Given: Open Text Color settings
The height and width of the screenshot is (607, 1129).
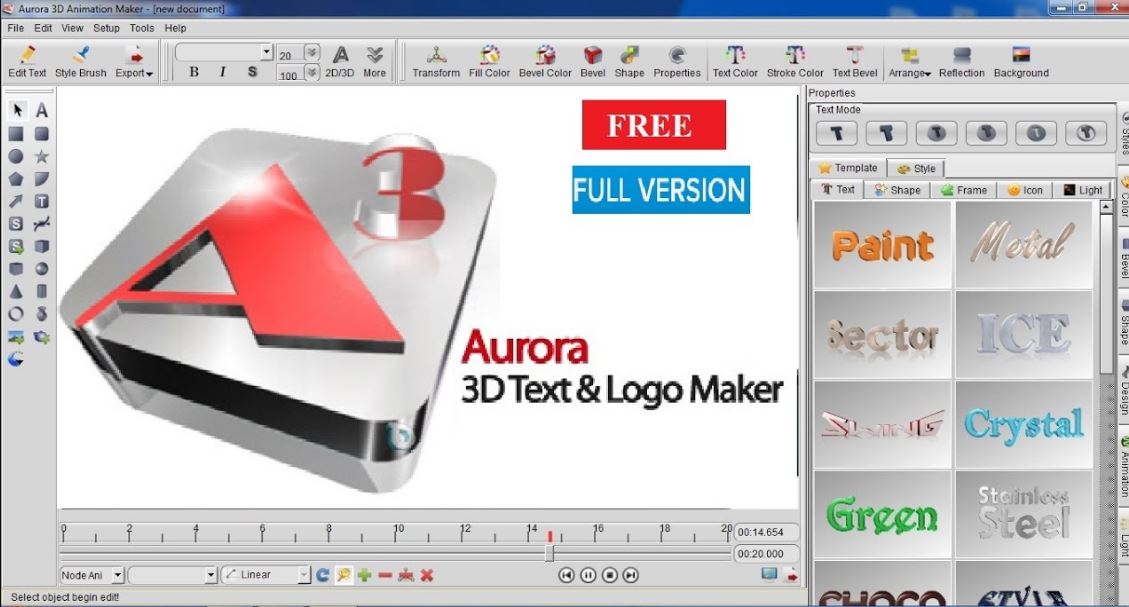Looking at the screenshot, I should 735,62.
